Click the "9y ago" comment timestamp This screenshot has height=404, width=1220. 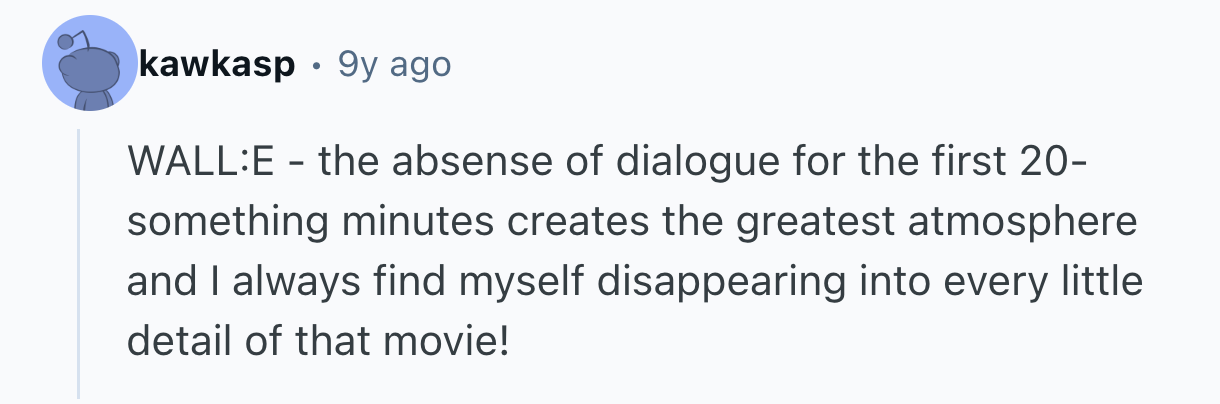(x=394, y=66)
